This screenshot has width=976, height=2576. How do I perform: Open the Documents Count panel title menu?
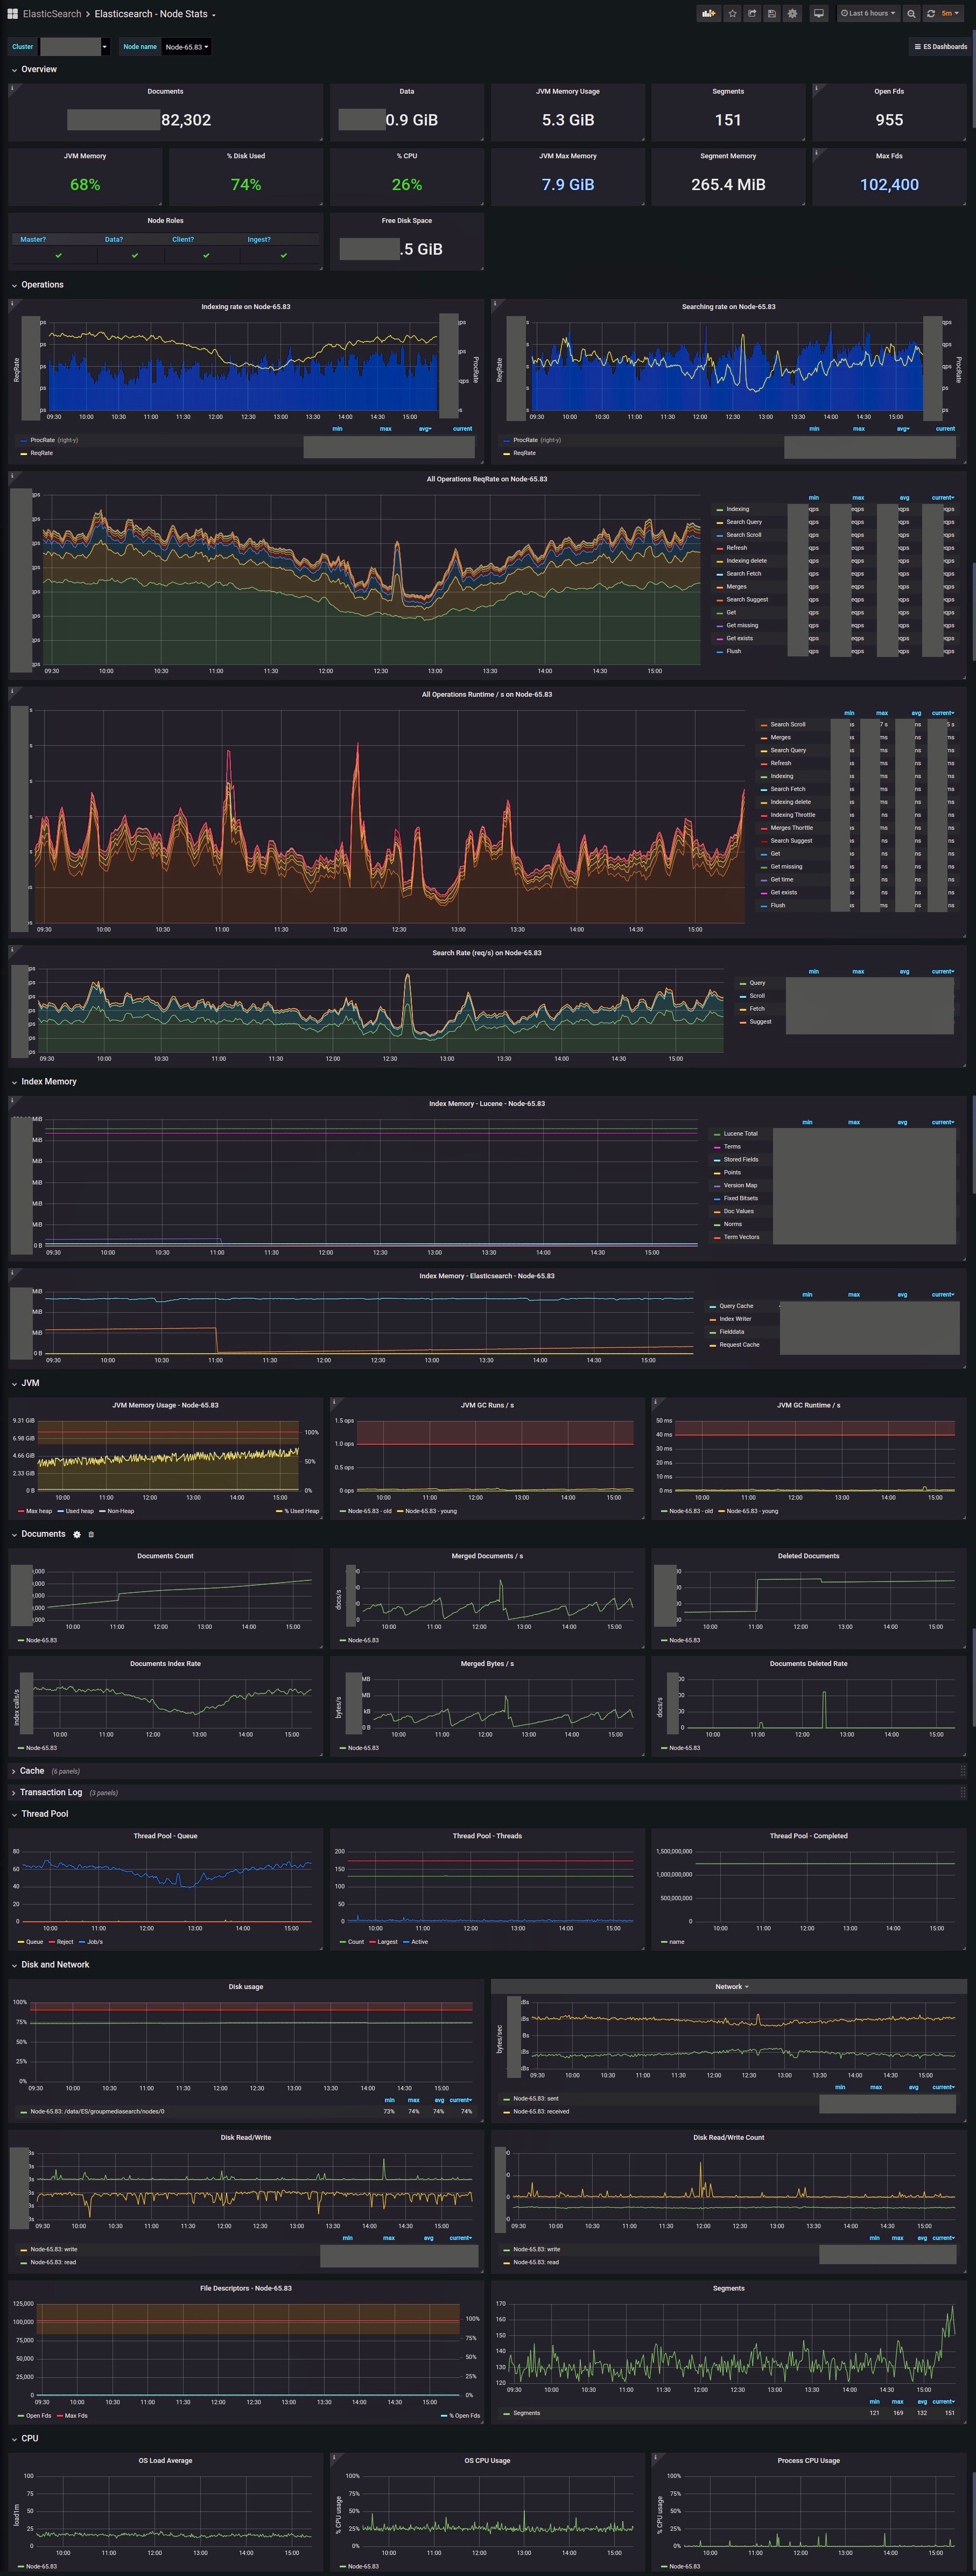pos(165,1556)
